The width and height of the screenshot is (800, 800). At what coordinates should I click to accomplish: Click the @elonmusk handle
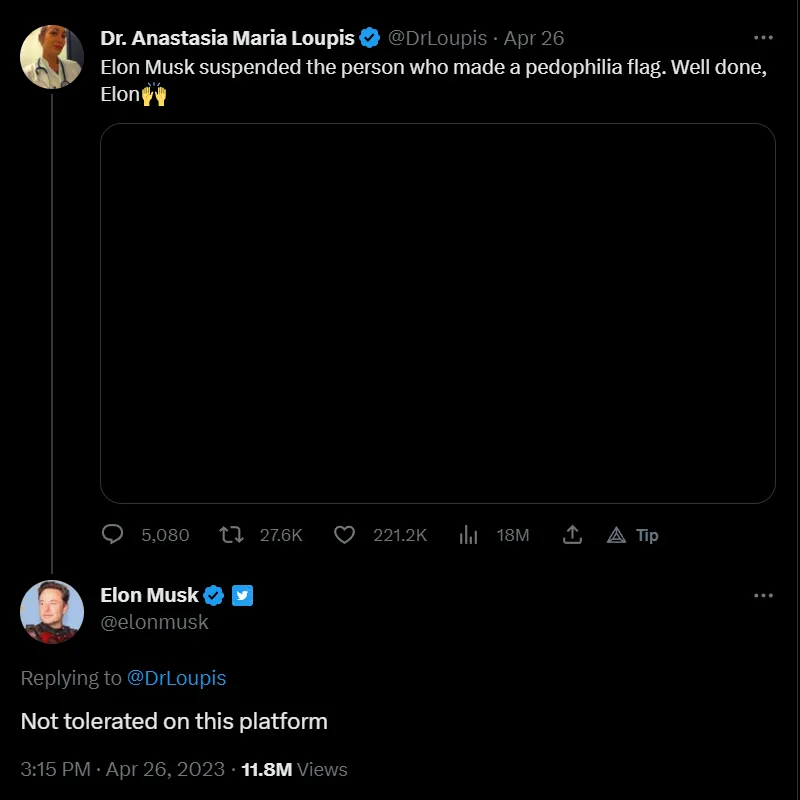click(156, 621)
